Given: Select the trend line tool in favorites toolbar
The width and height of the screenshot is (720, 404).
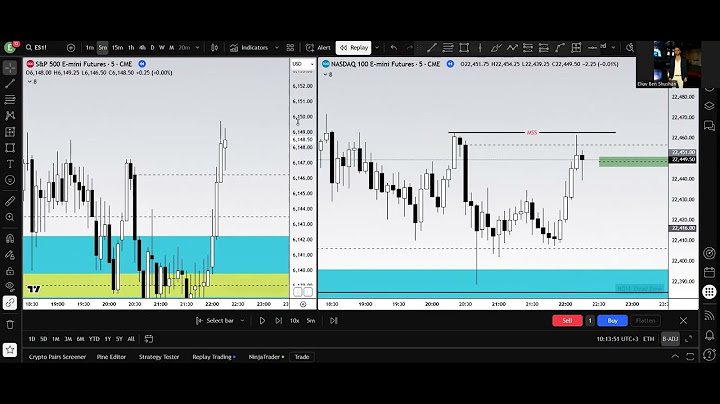Looking at the screenshot, I should pos(432,47).
